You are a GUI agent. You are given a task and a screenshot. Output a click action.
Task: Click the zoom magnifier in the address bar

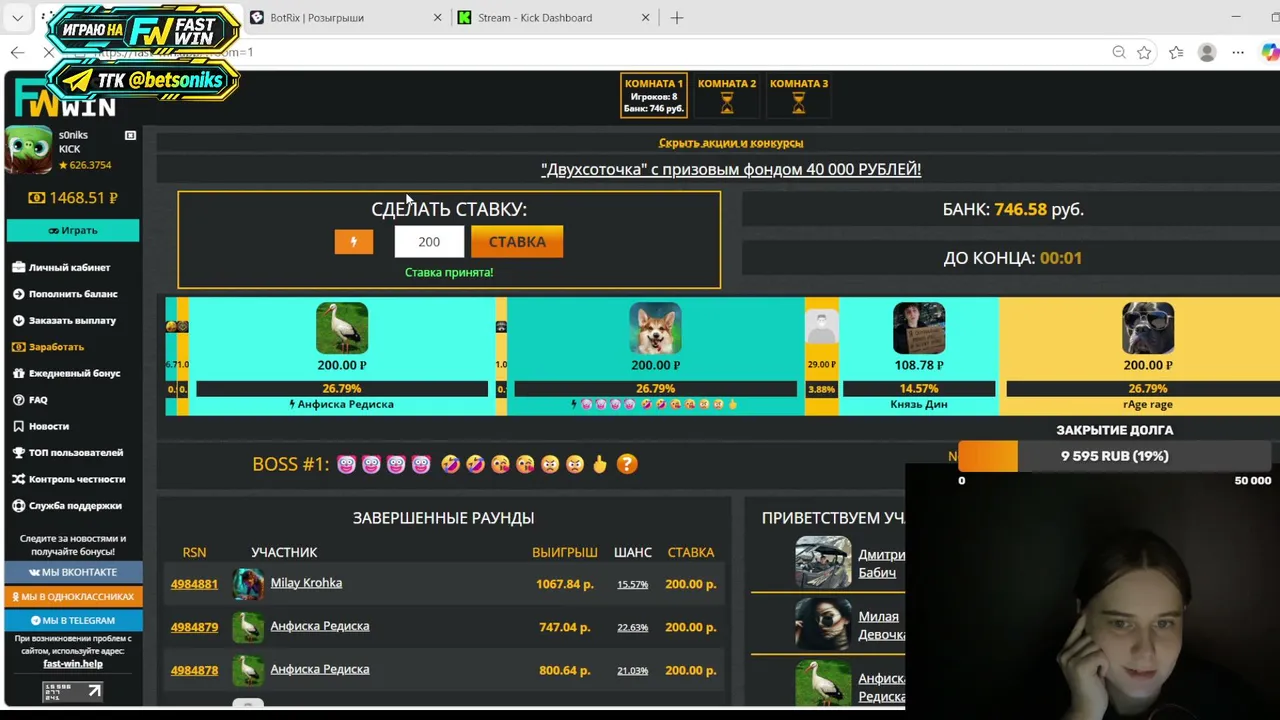[x=1119, y=52]
